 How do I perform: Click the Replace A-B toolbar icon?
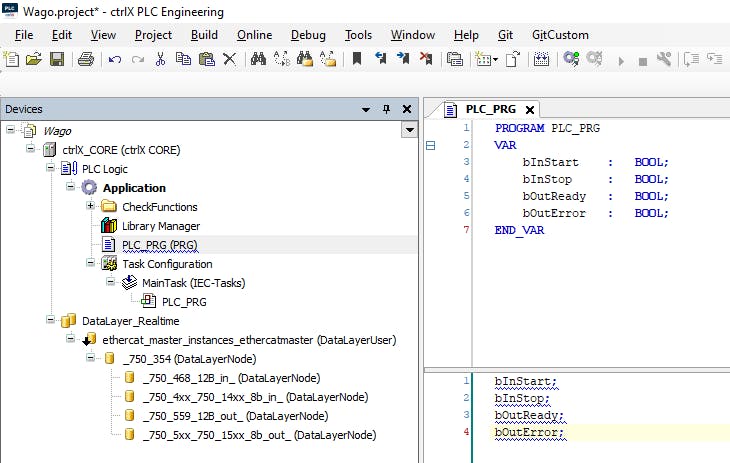click(x=282, y=59)
